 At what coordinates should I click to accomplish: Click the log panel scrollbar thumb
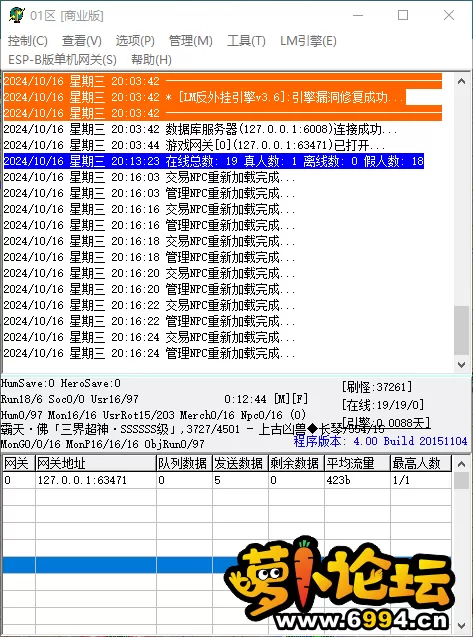461,330
